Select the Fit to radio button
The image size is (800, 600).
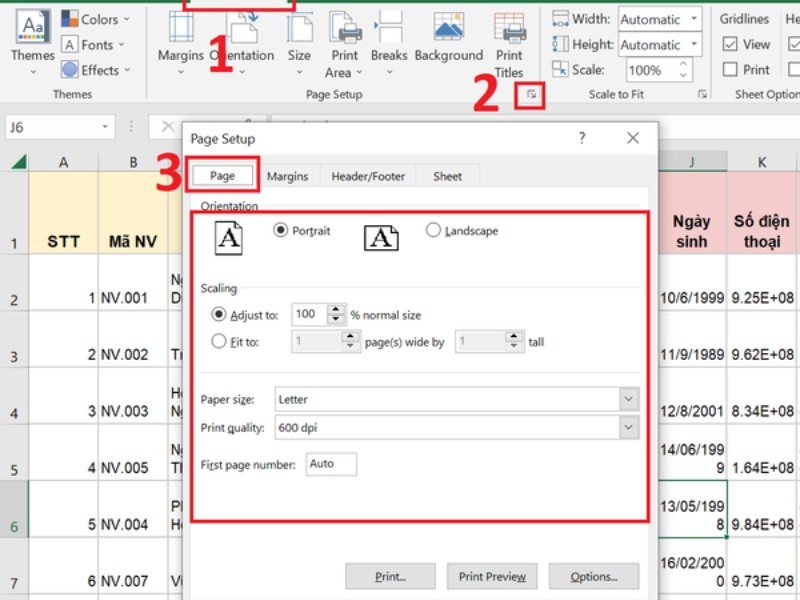pyautogui.click(x=218, y=341)
